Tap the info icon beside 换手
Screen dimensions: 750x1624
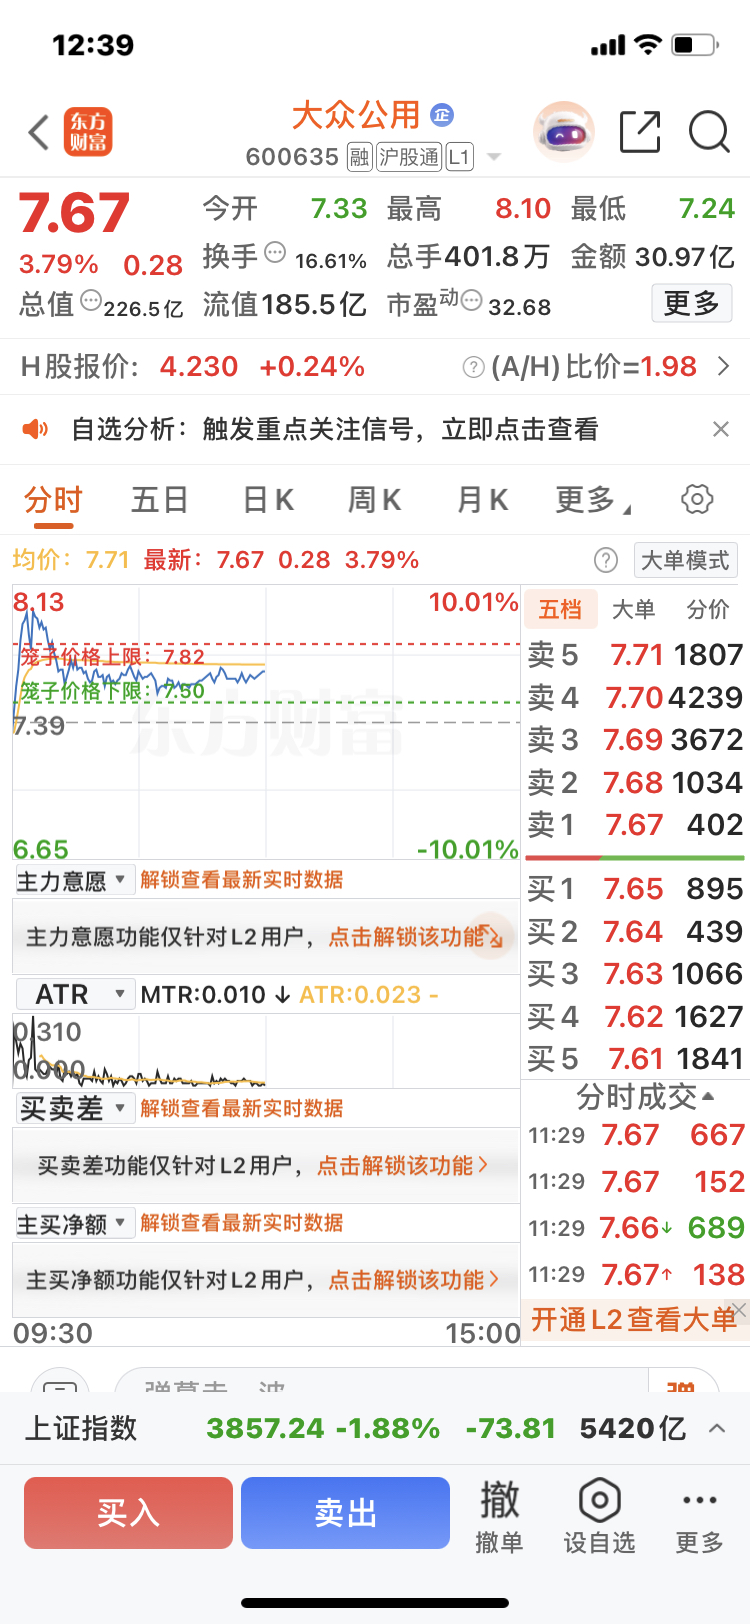[275, 252]
